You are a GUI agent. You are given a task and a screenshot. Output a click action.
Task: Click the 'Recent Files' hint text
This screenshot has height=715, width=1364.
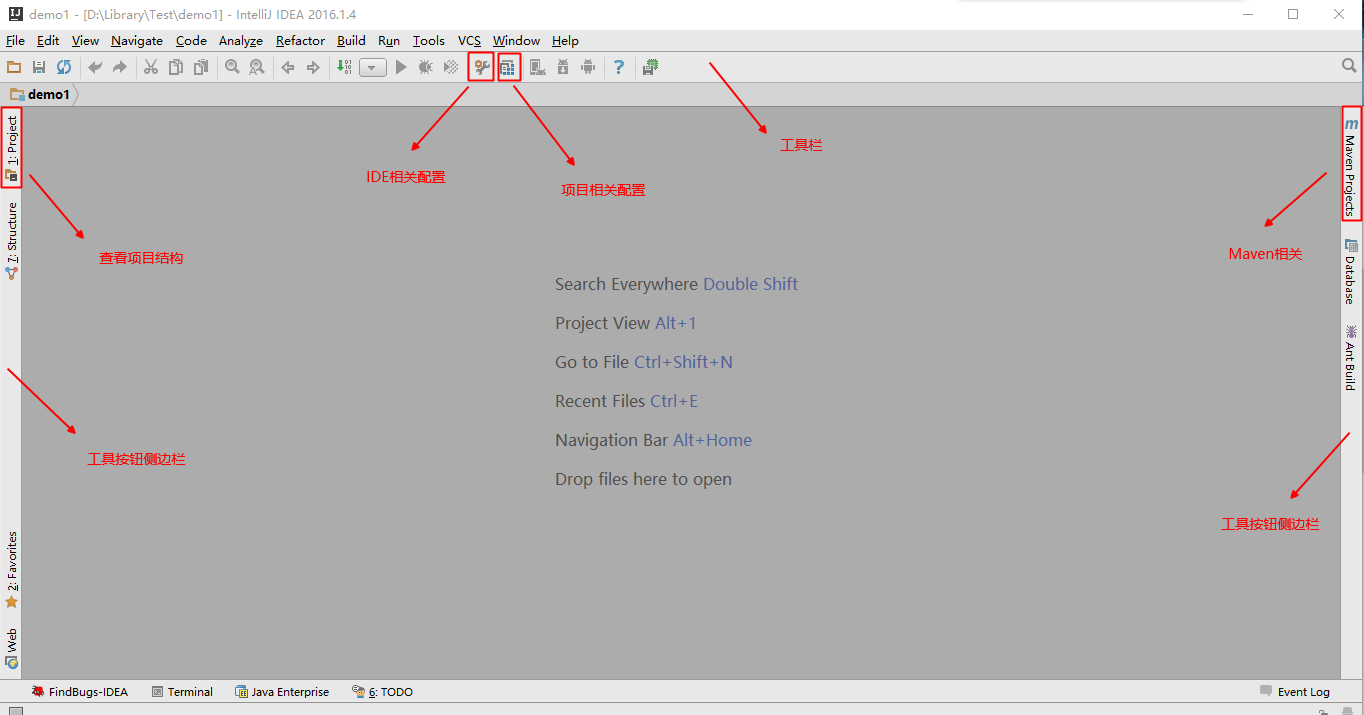(601, 401)
